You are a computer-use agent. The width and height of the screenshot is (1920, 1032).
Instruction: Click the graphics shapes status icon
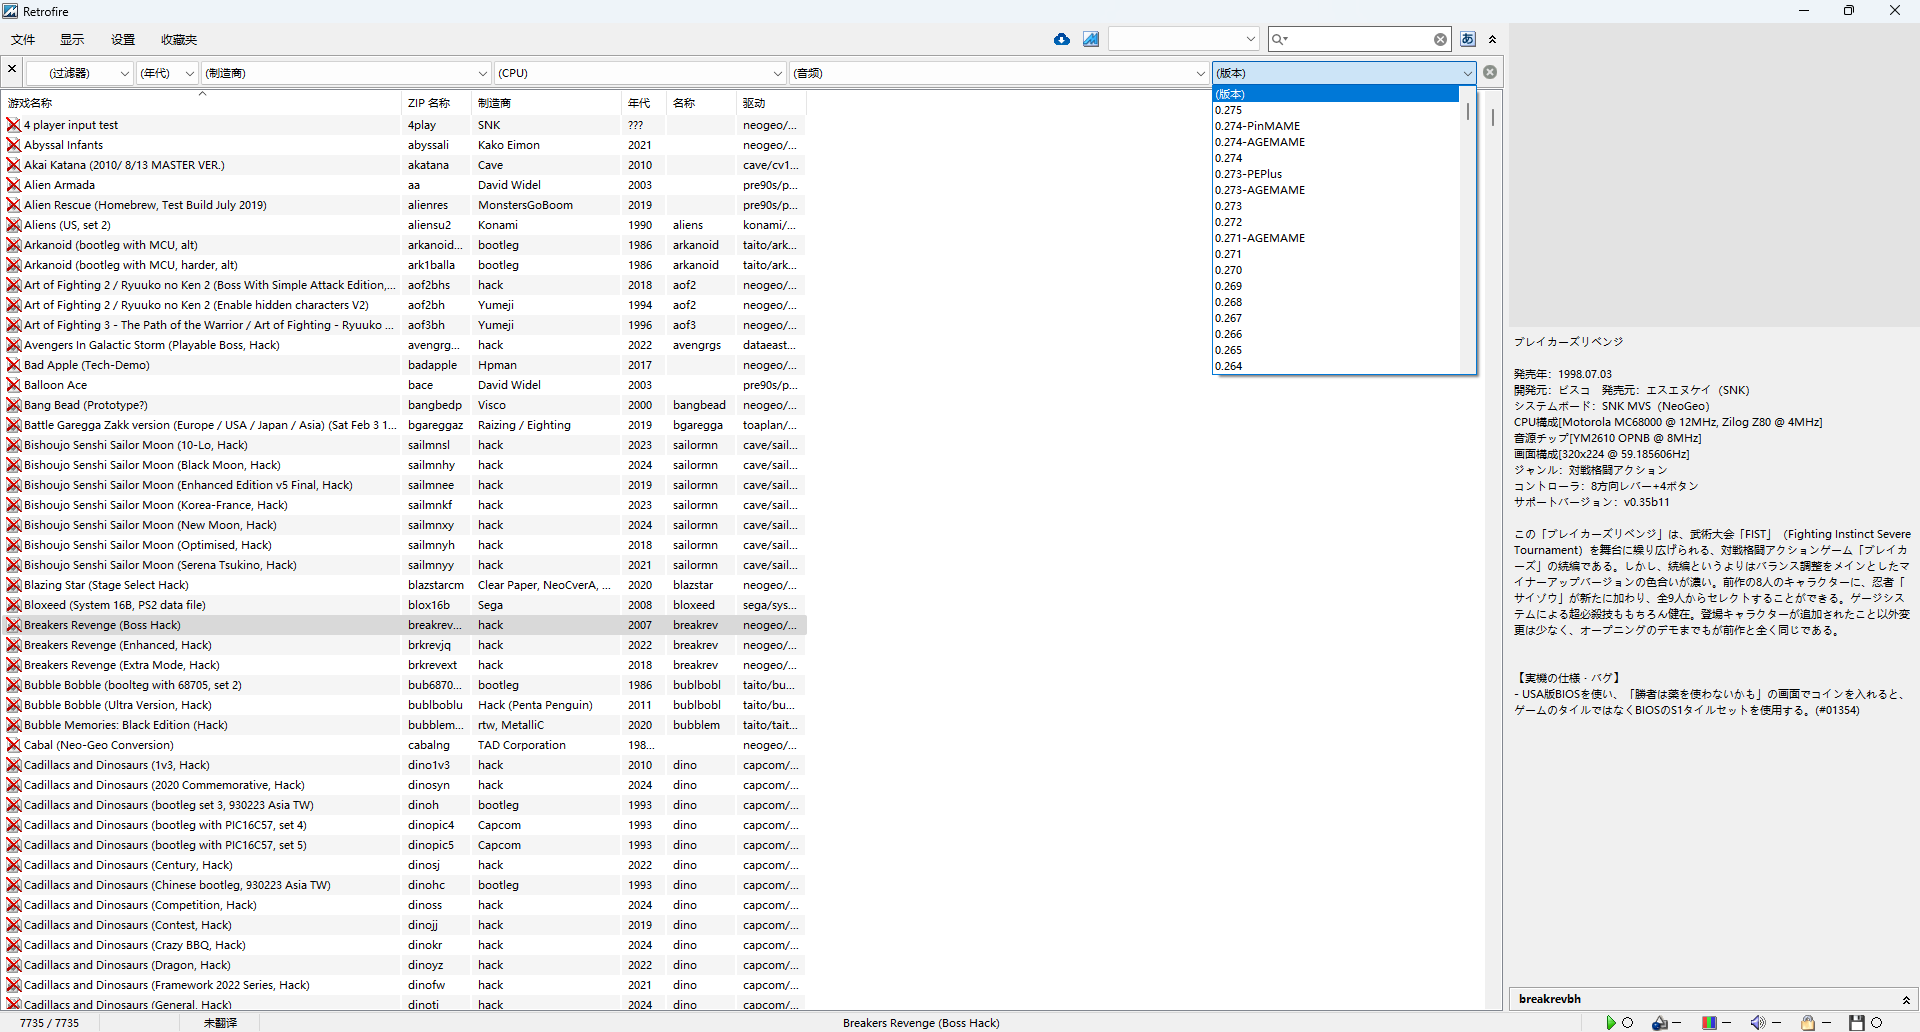click(1660, 1022)
